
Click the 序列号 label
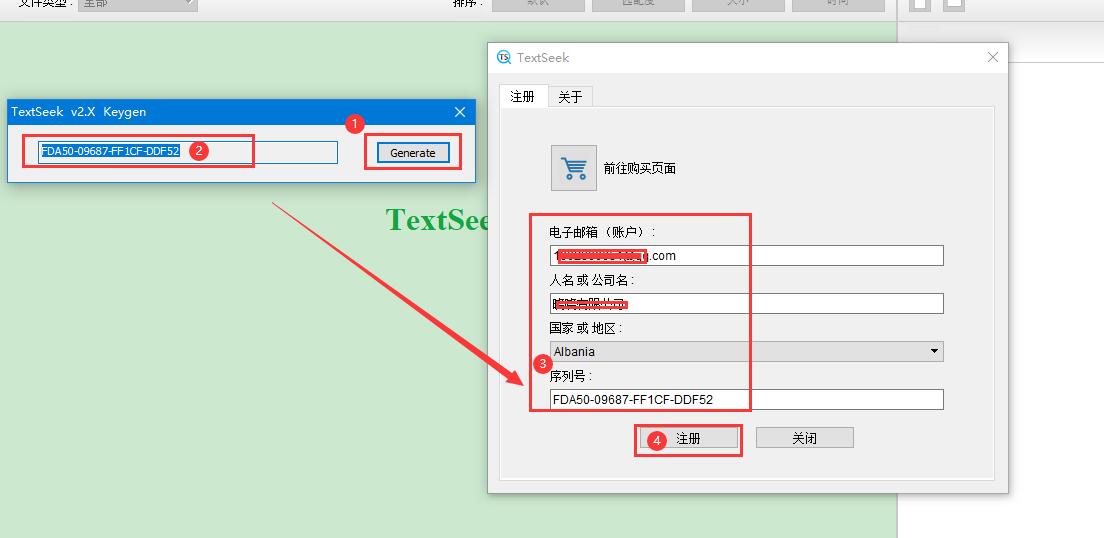click(x=571, y=376)
